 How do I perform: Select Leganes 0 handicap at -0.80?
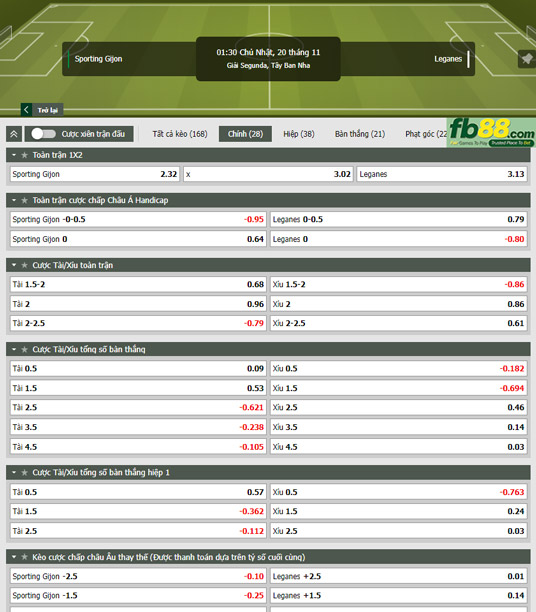coord(399,239)
